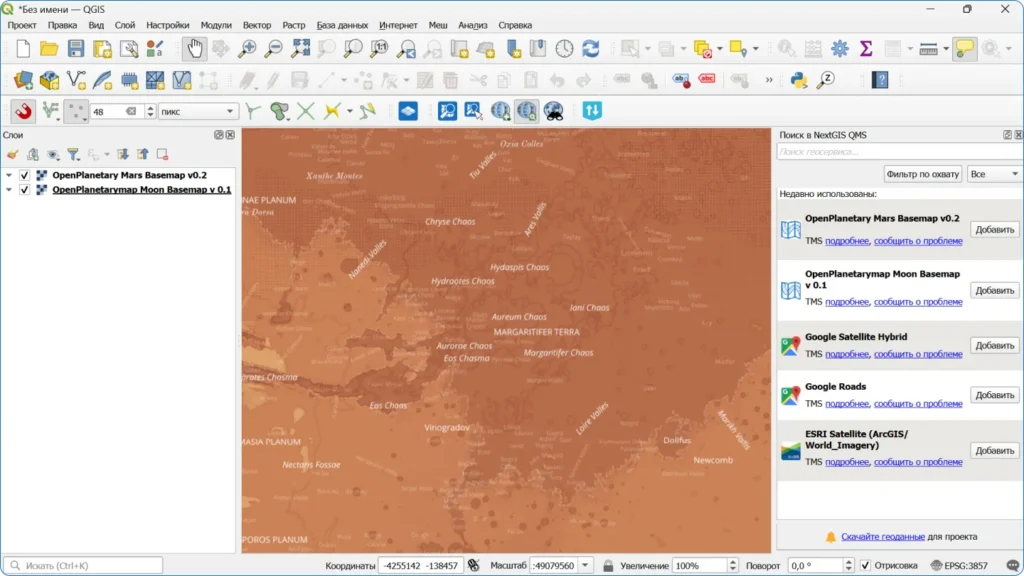Toggle the Отрисовка render checkbox
This screenshot has width=1024, height=576.
[865, 566]
